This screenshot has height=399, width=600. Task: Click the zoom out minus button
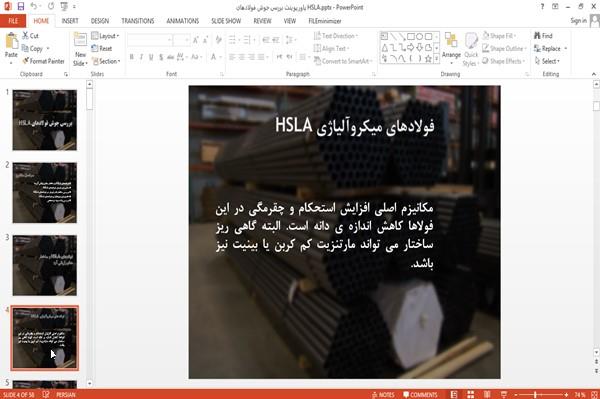[516, 395]
